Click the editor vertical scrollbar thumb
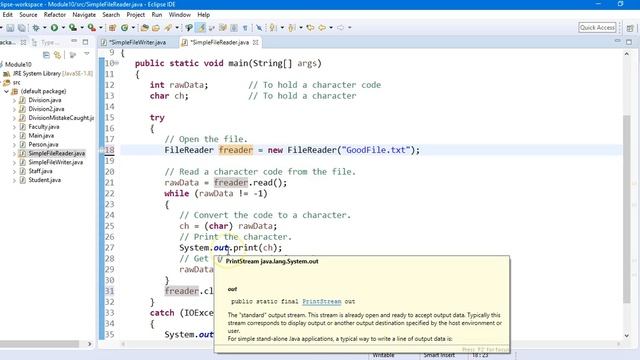Image resolution: width=640 pixels, height=360 pixels. [627, 209]
